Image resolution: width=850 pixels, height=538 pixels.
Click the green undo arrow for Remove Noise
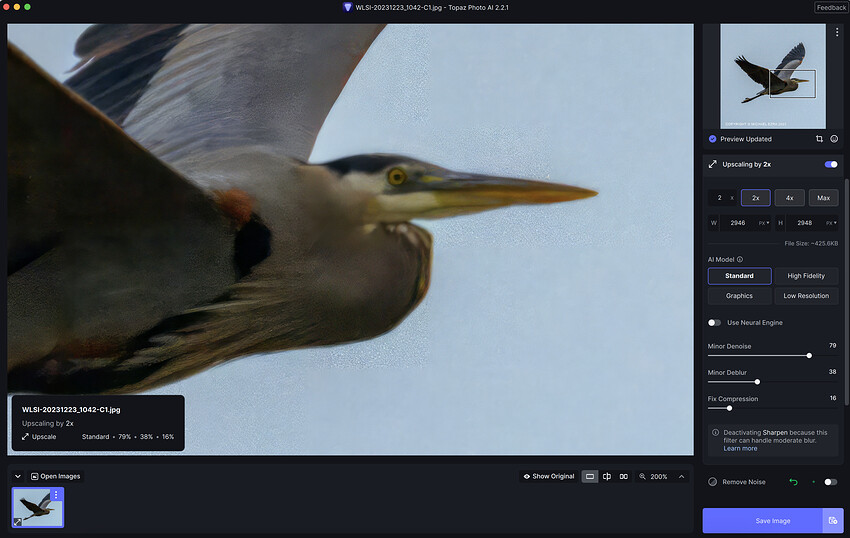coord(793,482)
